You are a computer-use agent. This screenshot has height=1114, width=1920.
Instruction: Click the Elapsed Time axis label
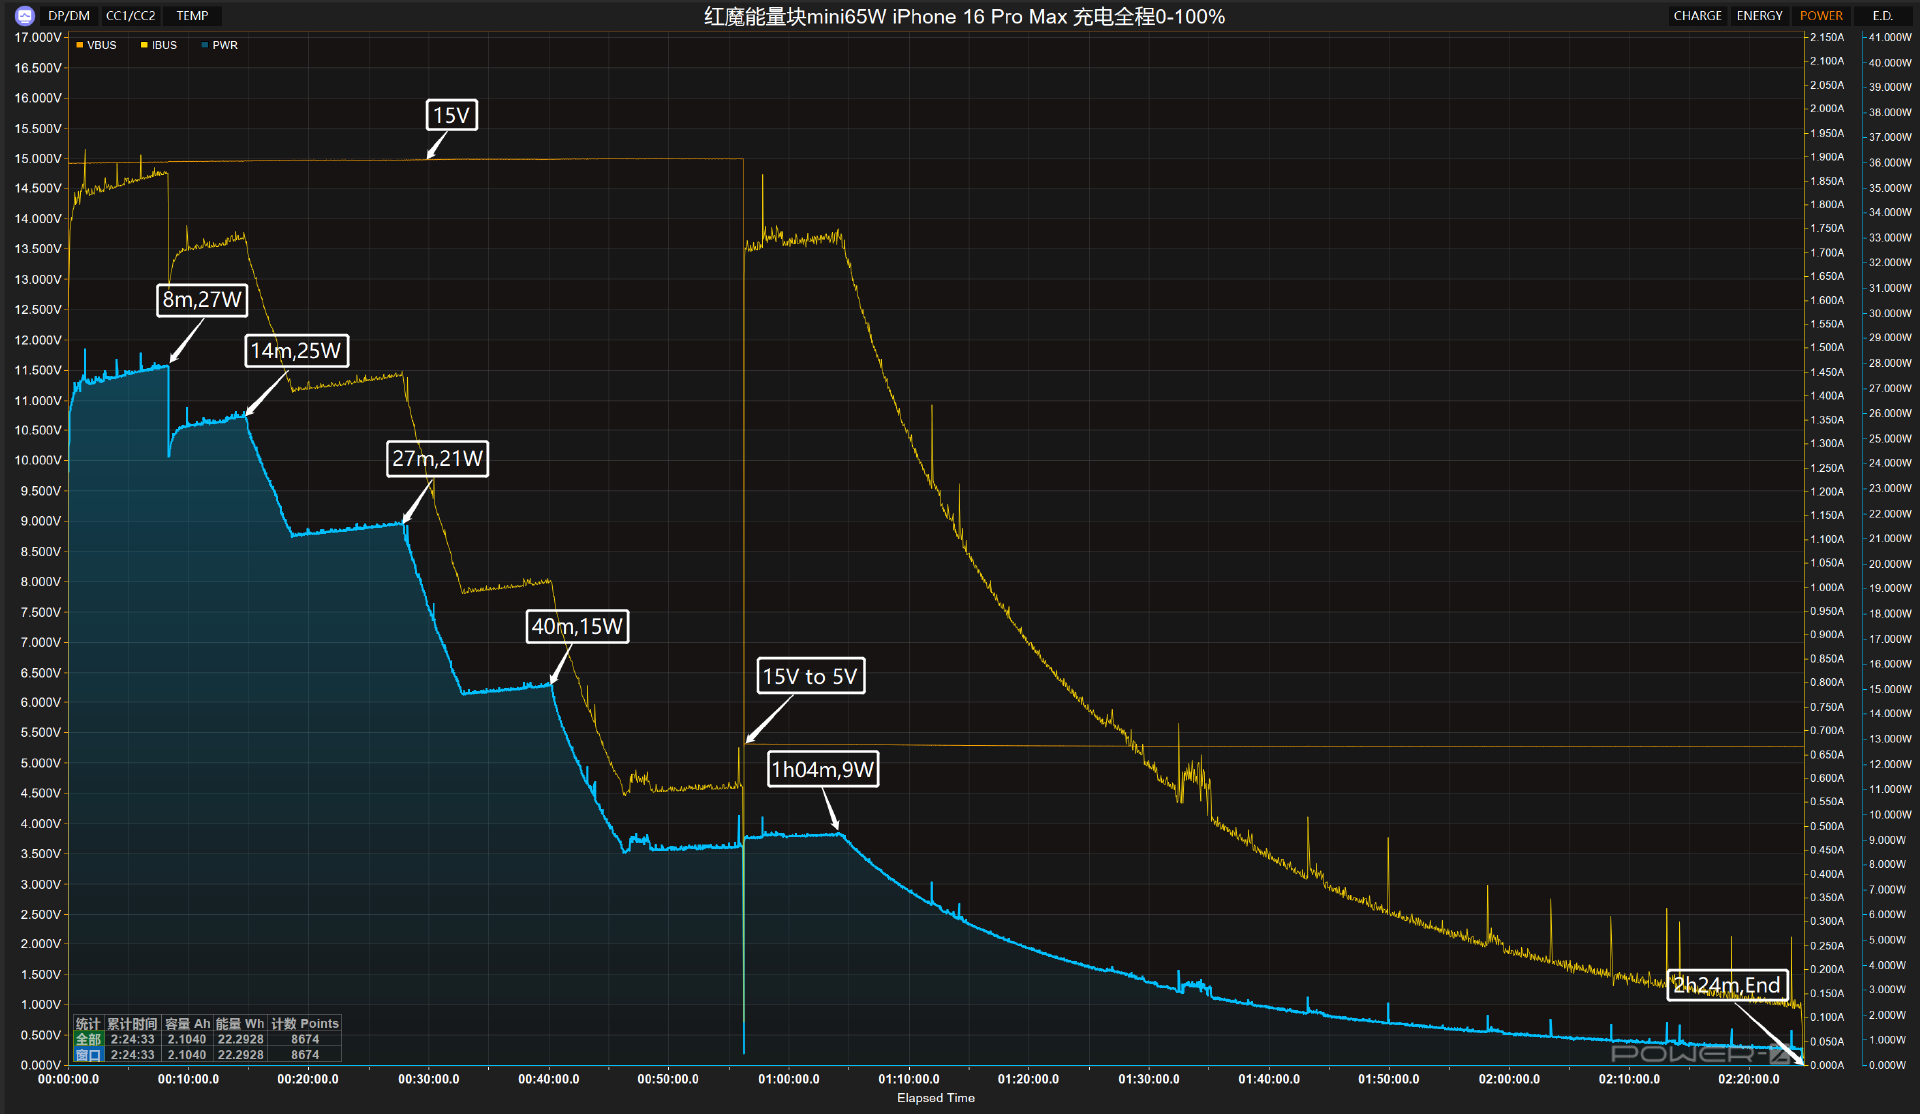936,1097
